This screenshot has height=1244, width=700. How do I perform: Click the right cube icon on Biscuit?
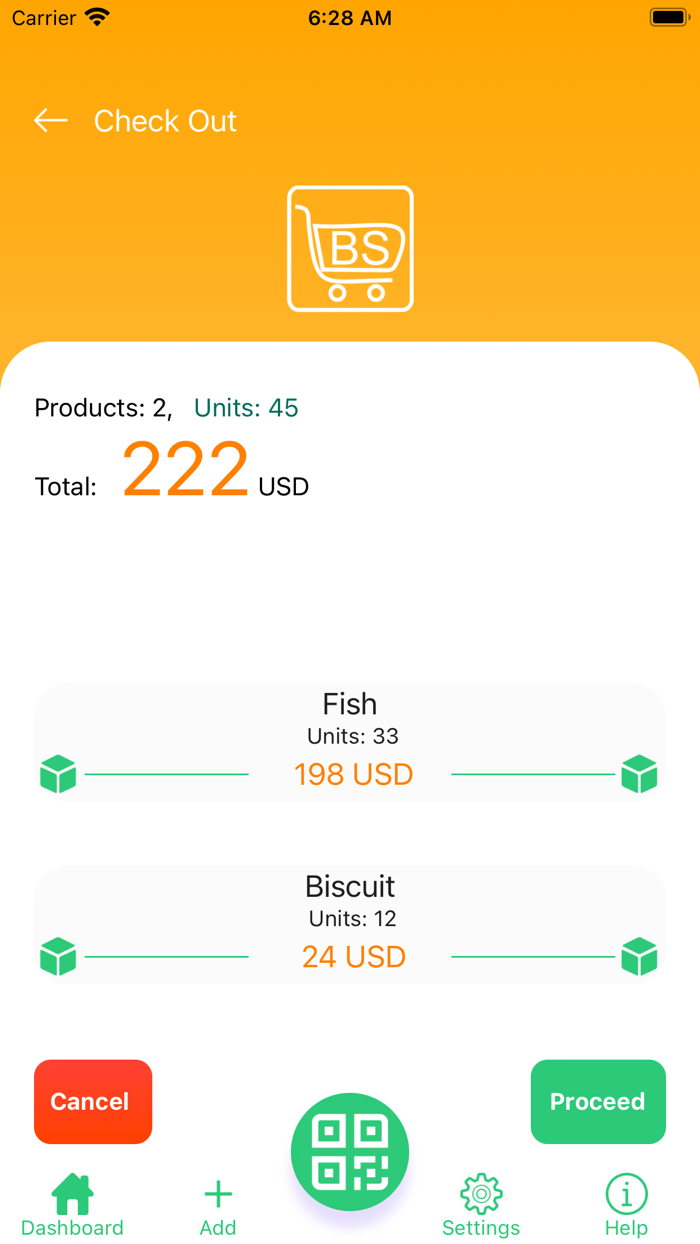coord(639,956)
